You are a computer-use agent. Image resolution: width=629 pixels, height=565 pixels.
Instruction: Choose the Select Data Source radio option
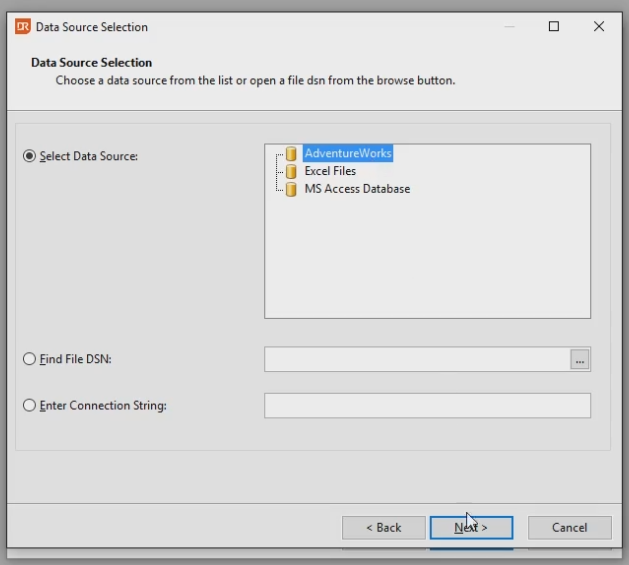point(29,157)
